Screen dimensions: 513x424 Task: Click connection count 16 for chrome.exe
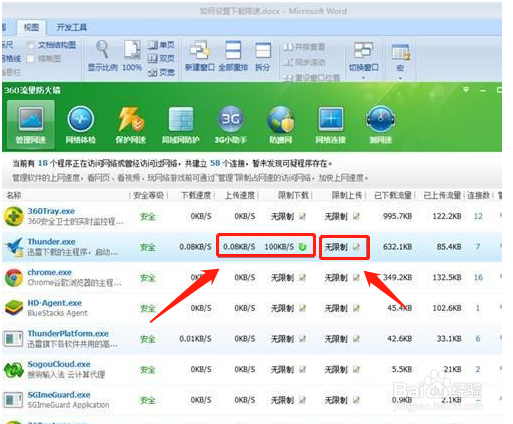(478, 277)
